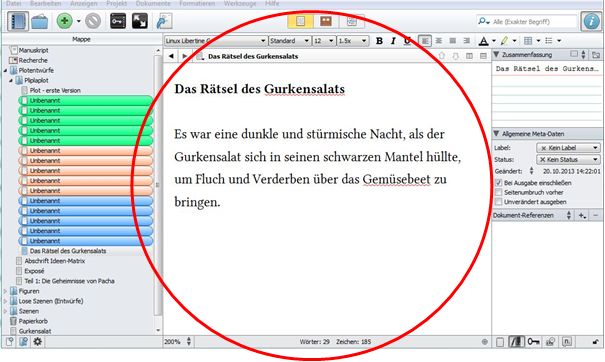Click the binder footer gear icon

(x=37, y=342)
